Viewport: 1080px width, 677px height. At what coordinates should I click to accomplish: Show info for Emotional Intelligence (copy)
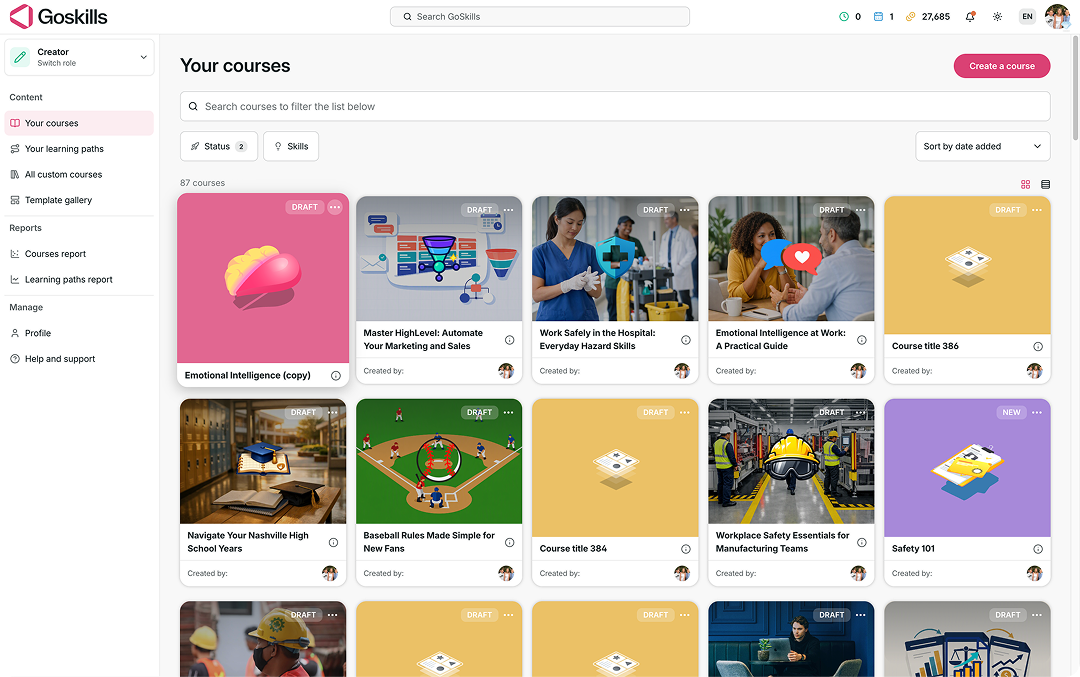point(335,375)
